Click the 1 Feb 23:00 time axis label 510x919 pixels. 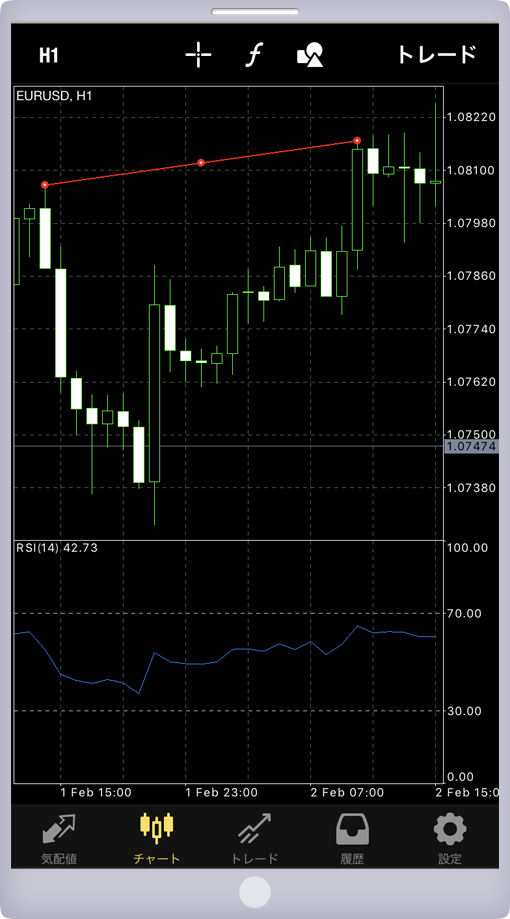click(x=222, y=792)
